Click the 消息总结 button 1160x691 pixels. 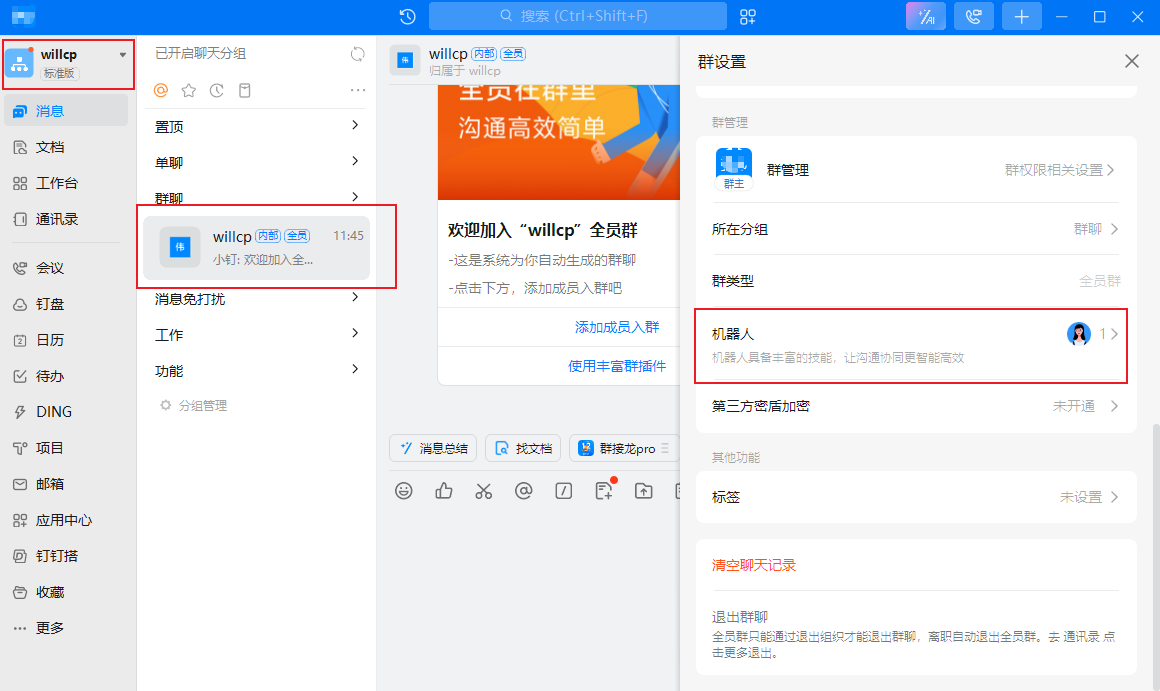434,448
